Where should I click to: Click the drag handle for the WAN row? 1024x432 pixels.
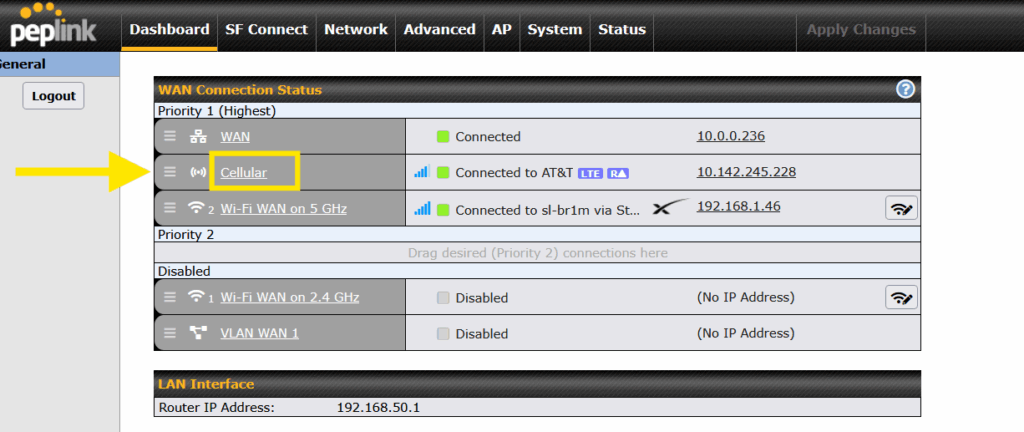point(170,136)
